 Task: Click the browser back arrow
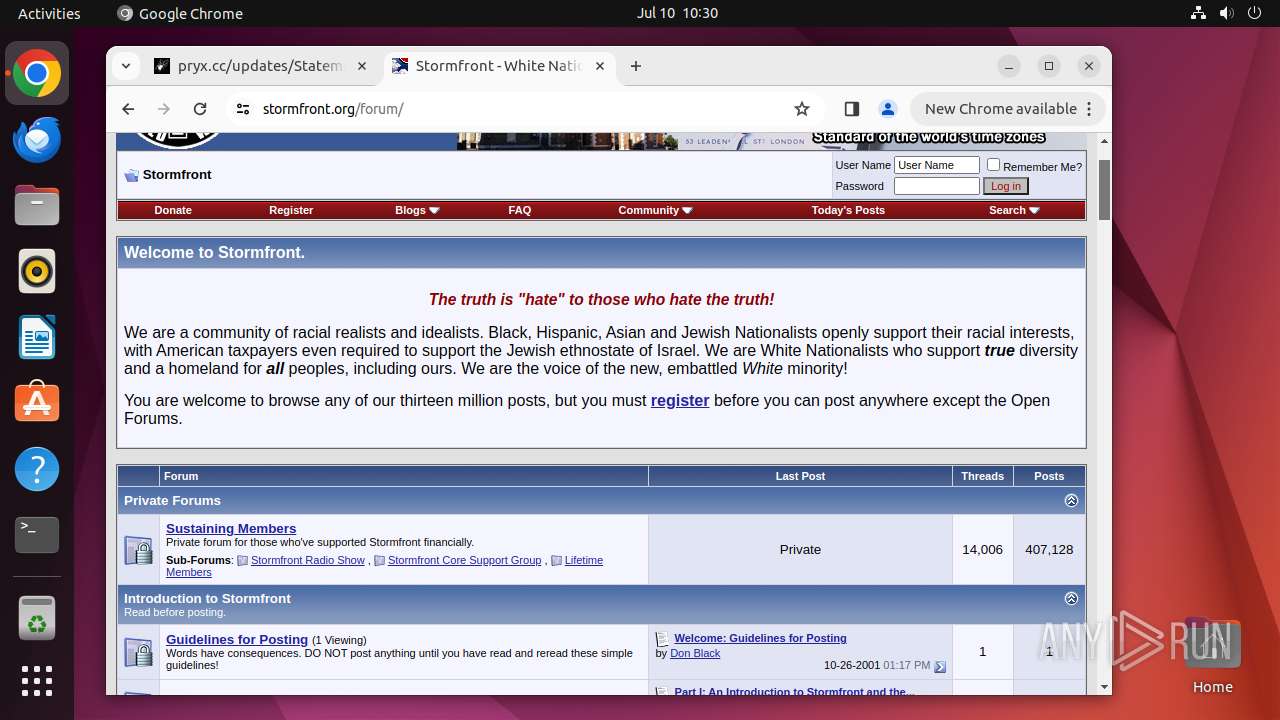[128, 109]
